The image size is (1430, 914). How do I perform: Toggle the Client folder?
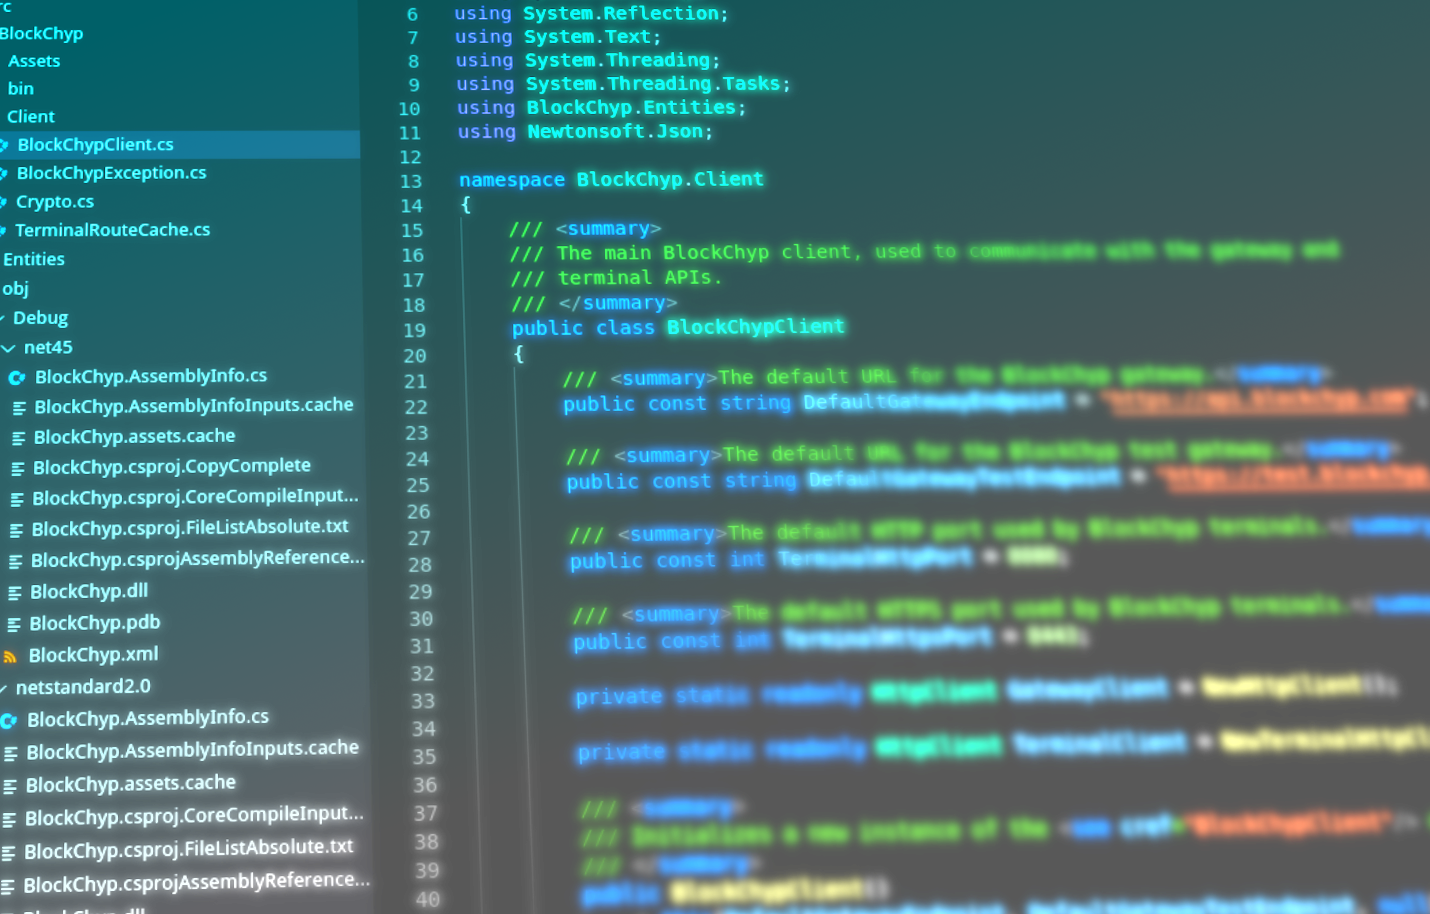point(31,117)
